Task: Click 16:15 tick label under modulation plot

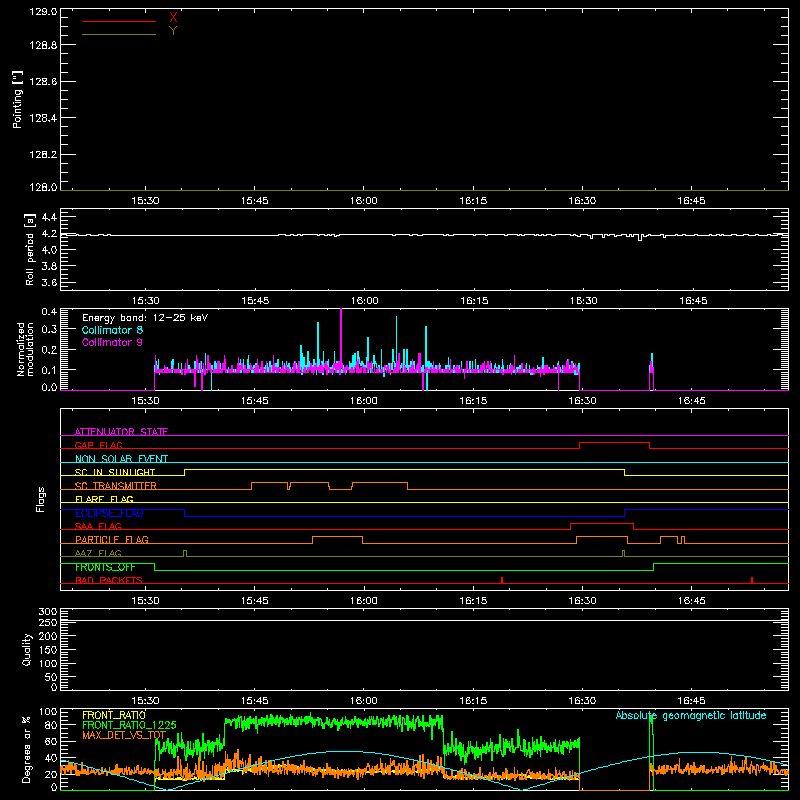Action: pos(473,401)
